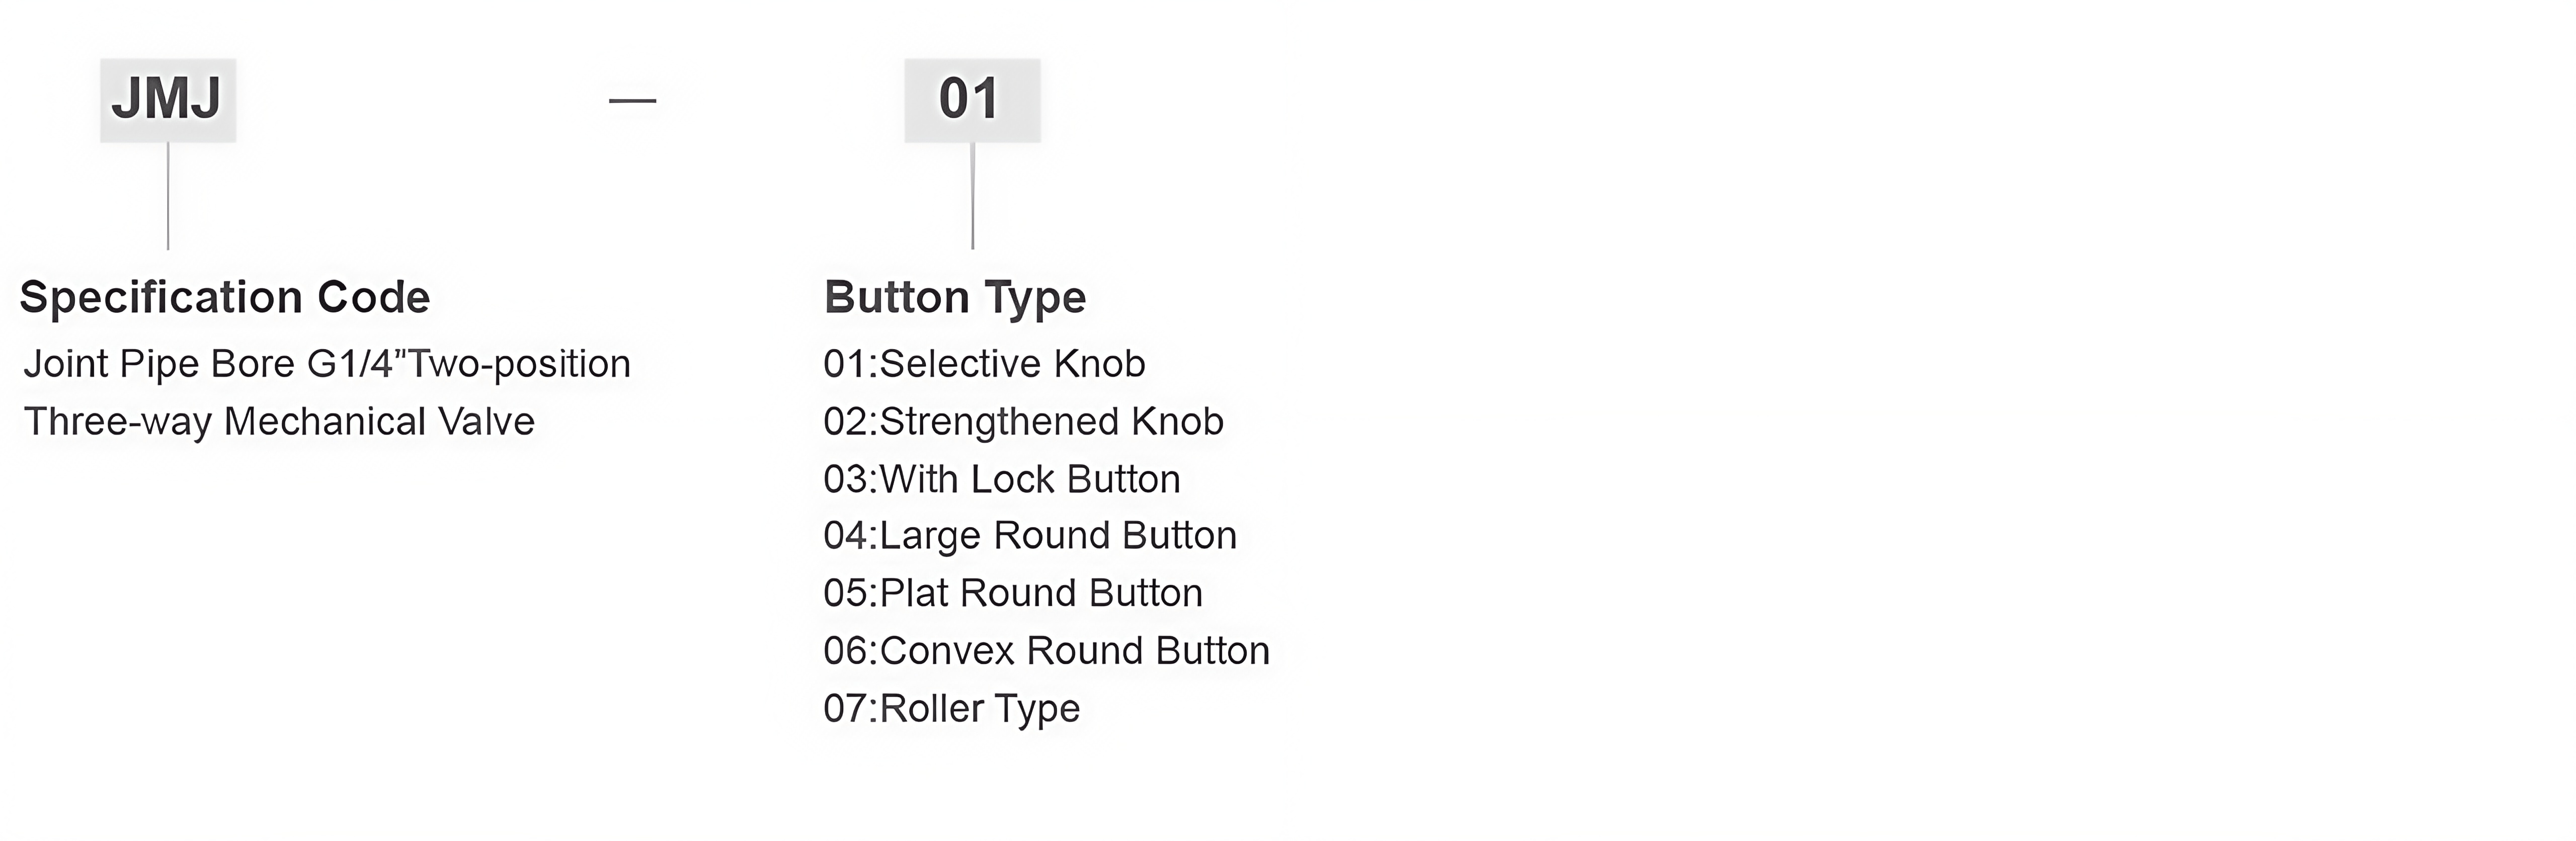Choose 03:With Lock Button line
This screenshot has height=841, width=2576.
coord(1002,479)
